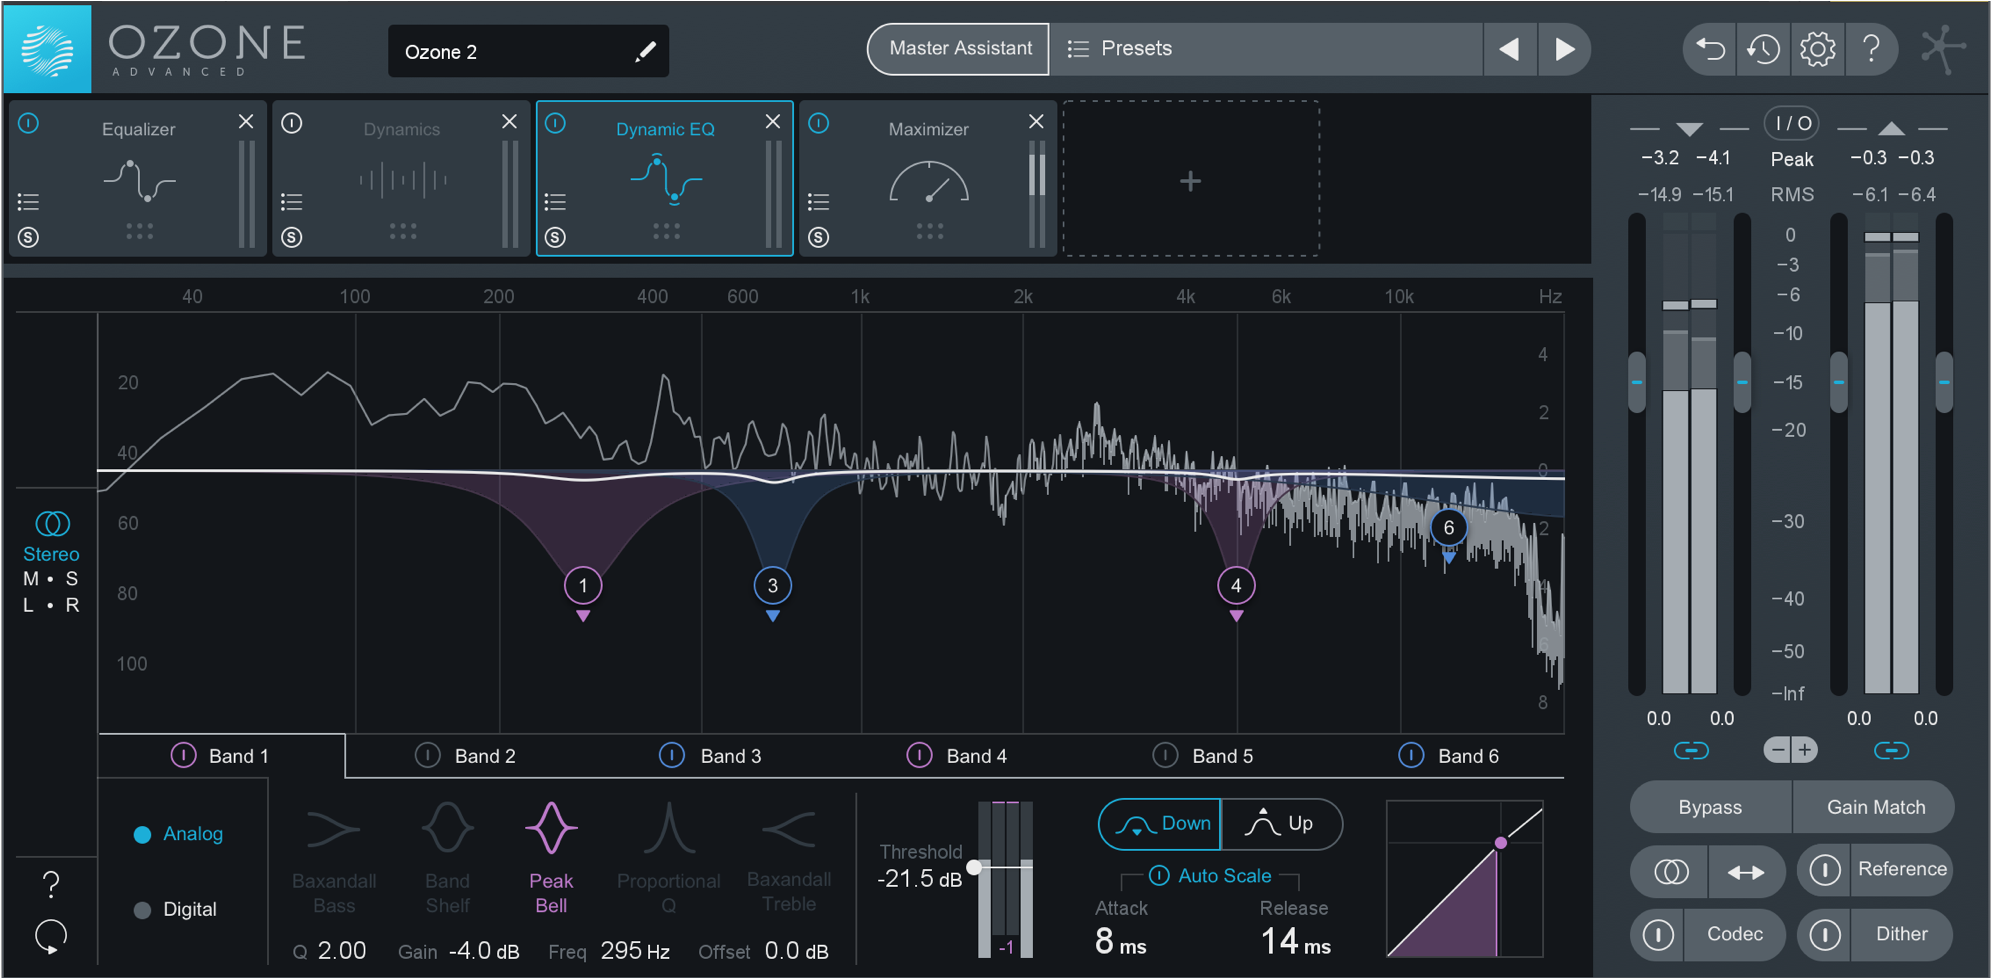Open Dynamic EQ module preset list icon

coord(555,202)
